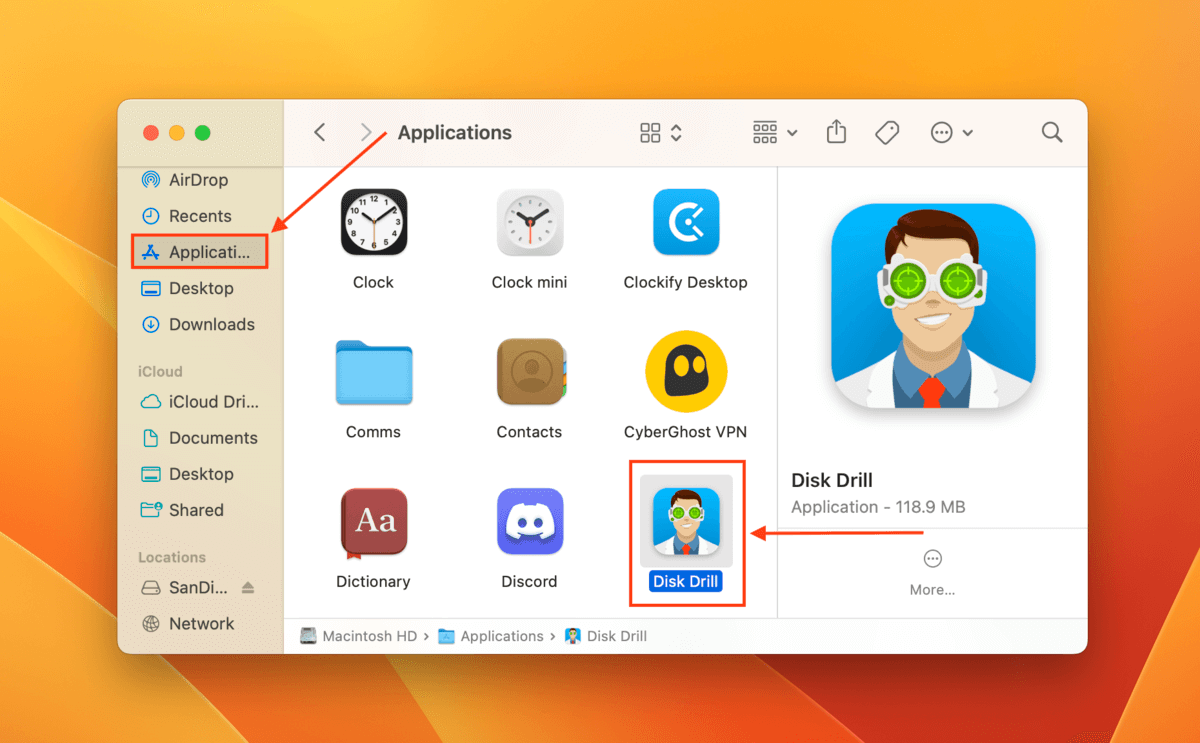Click the "Clockify Desktop" label

tap(685, 282)
